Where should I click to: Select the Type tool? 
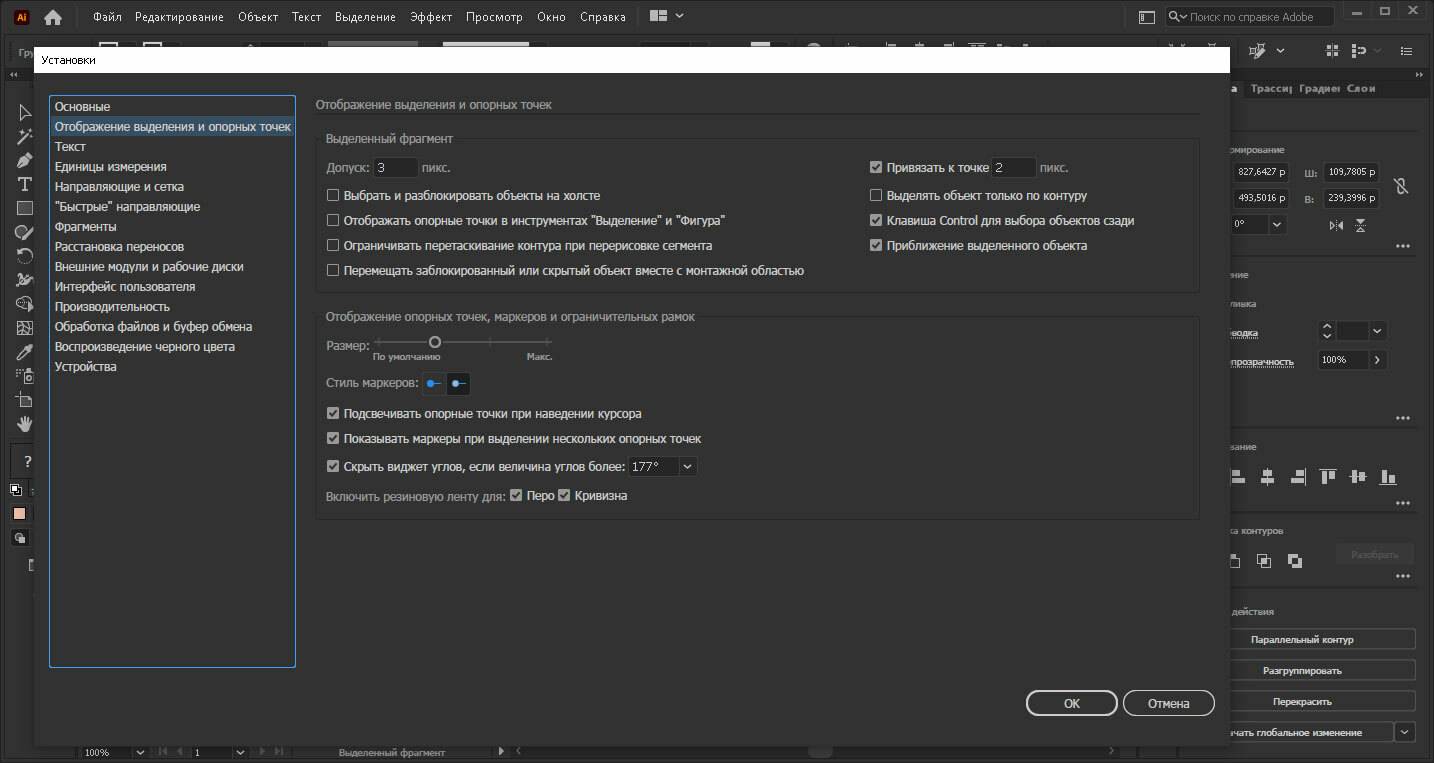point(25,185)
